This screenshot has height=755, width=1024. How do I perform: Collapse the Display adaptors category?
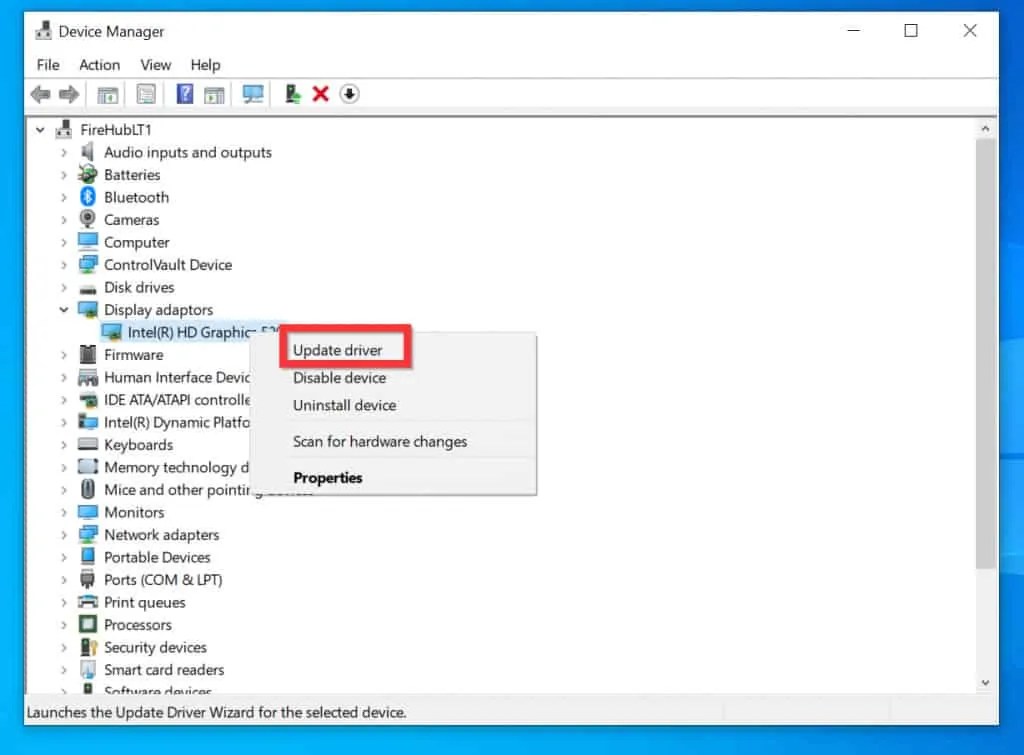pos(63,309)
